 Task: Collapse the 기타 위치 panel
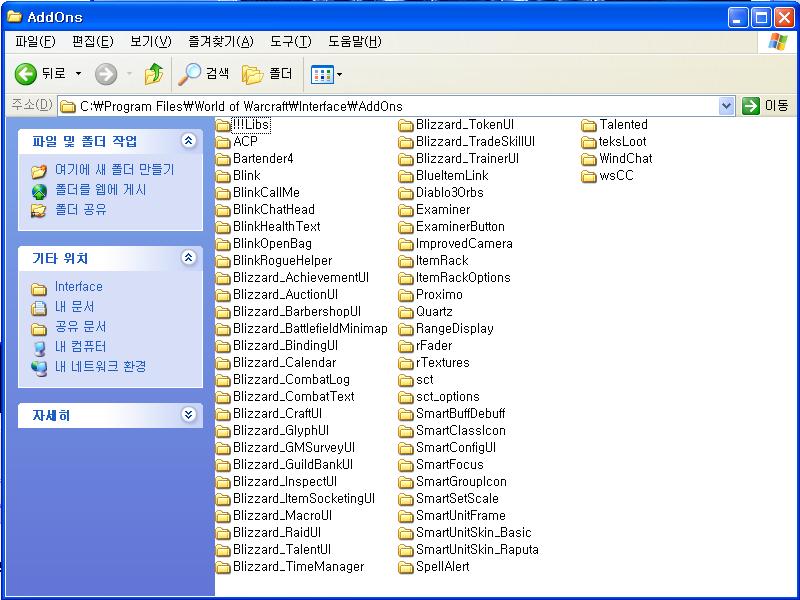[188, 258]
